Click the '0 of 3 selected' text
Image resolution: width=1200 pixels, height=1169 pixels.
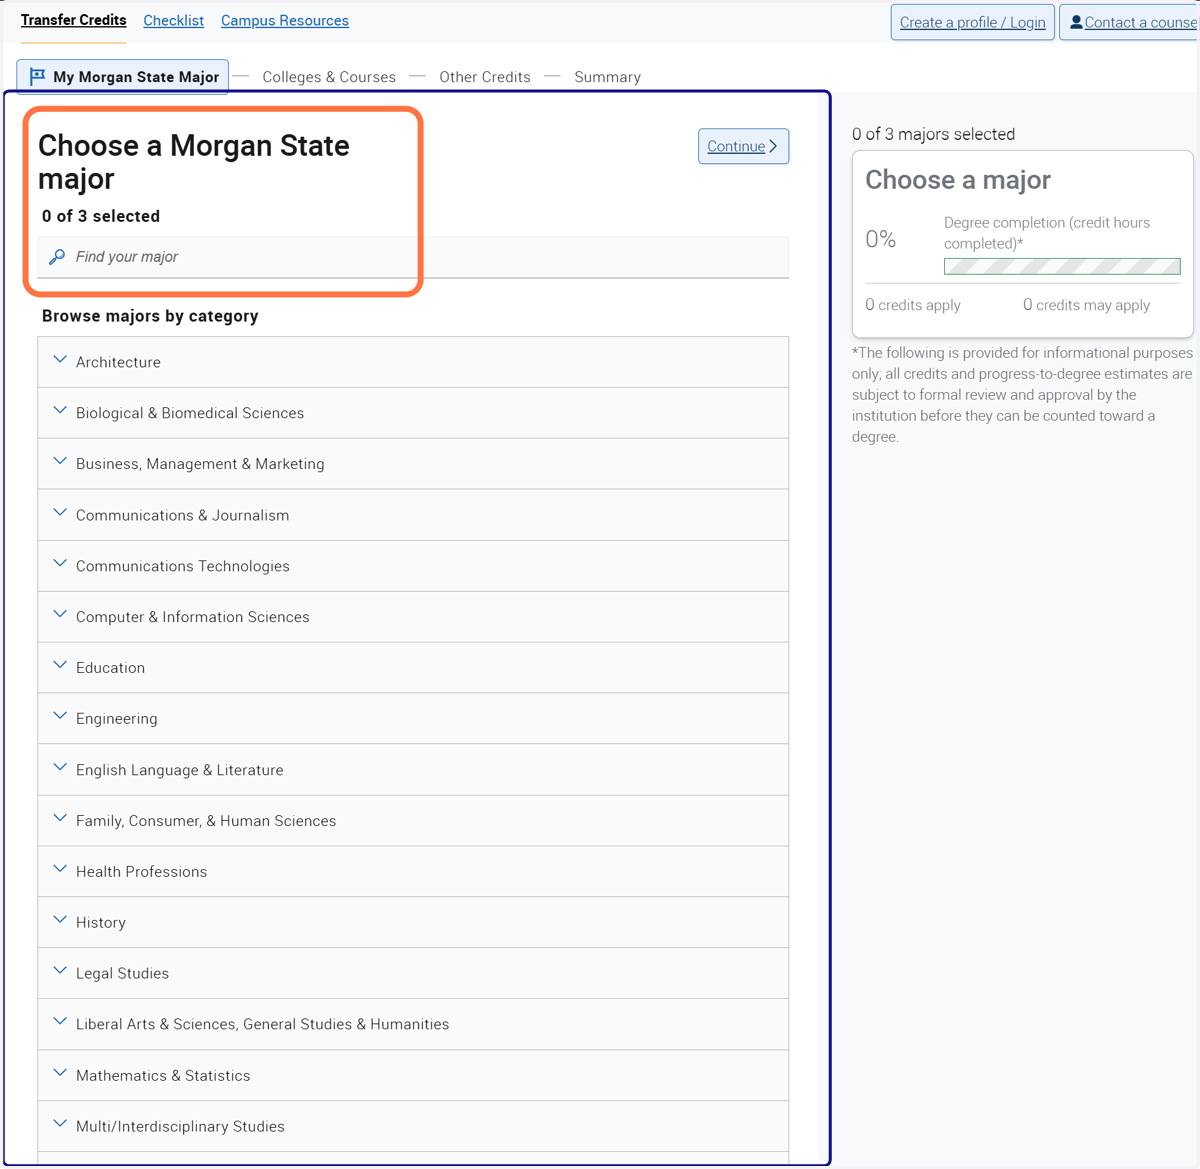101,216
